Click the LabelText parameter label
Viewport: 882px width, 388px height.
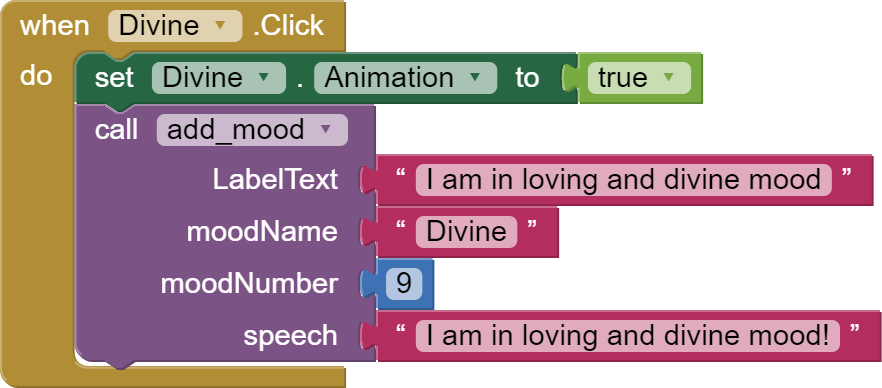coord(275,180)
